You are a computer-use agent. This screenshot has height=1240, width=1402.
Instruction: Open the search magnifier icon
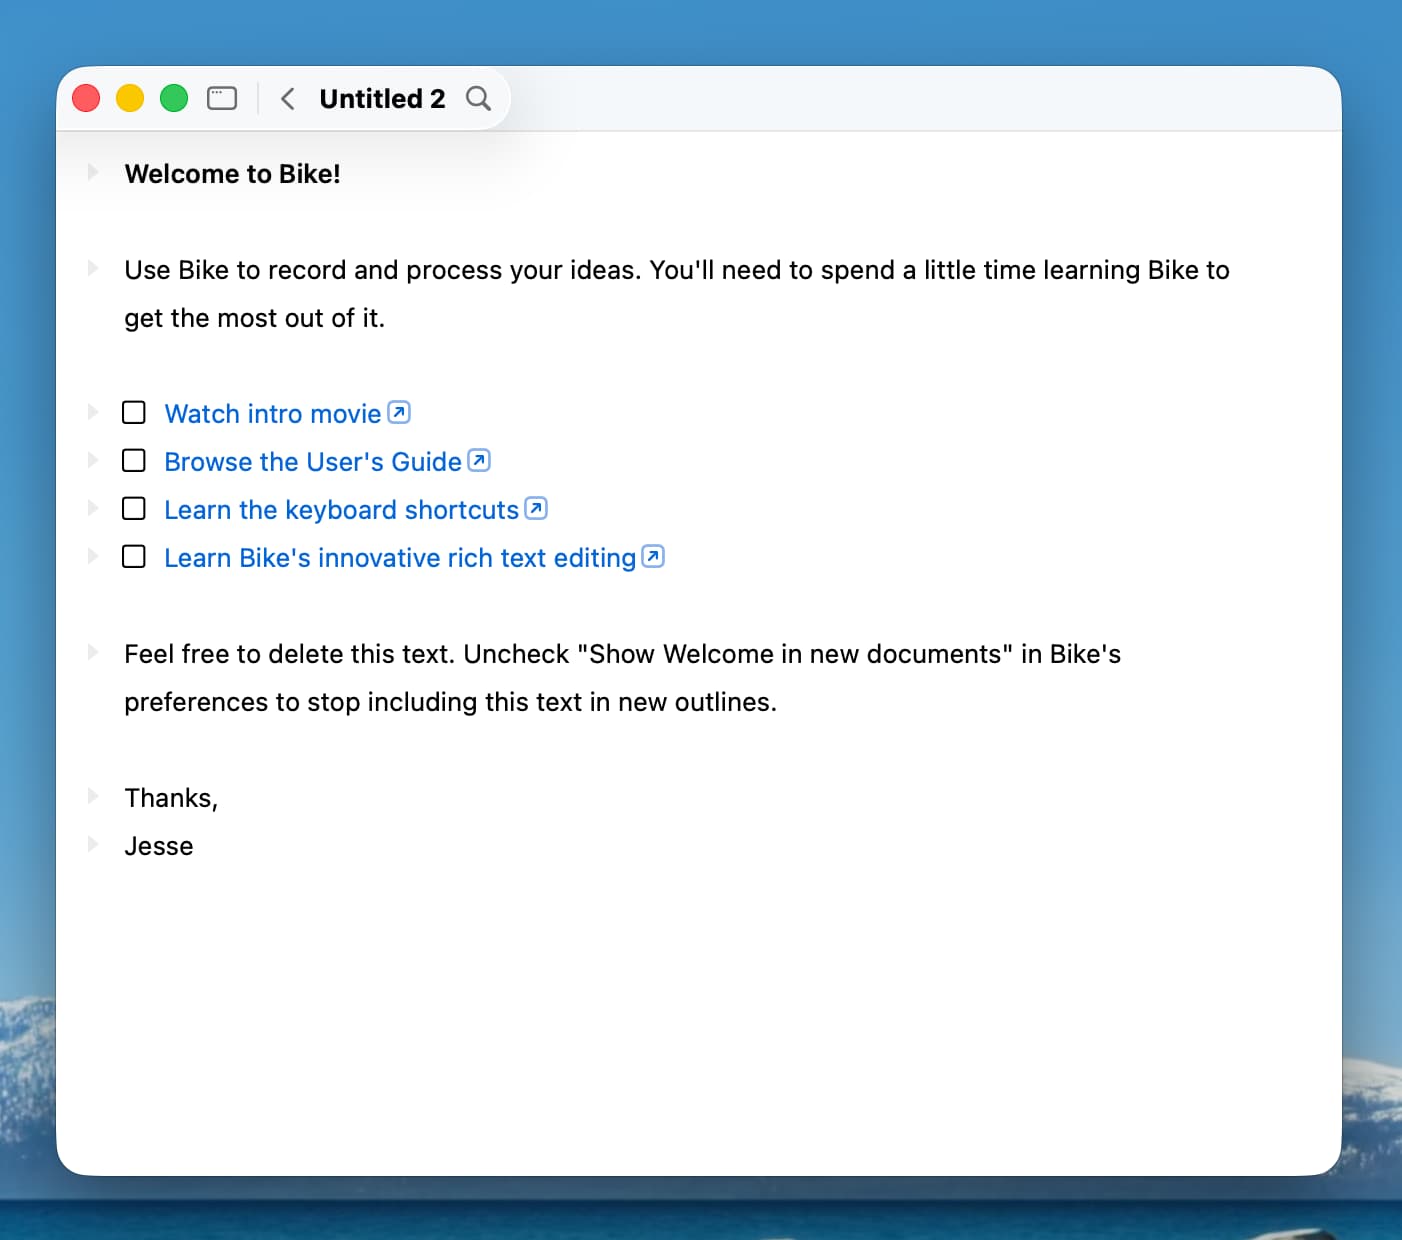click(x=478, y=98)
